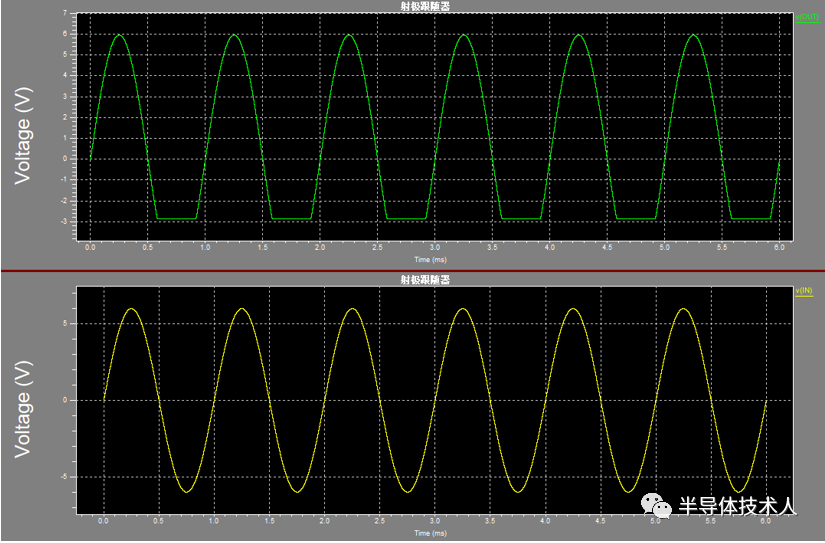The width and height of the screenshot is (825, 543).
Task: Click the 7 tick on the v(OUT) voltage axis
Action: [65, 13]
